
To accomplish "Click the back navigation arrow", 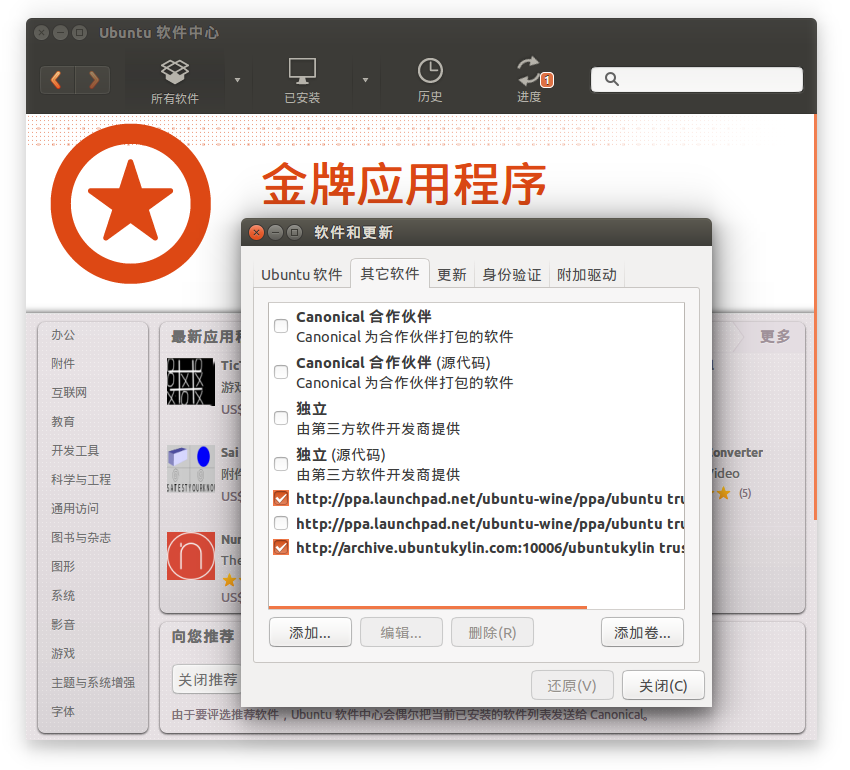I will (x=57, y=80).
